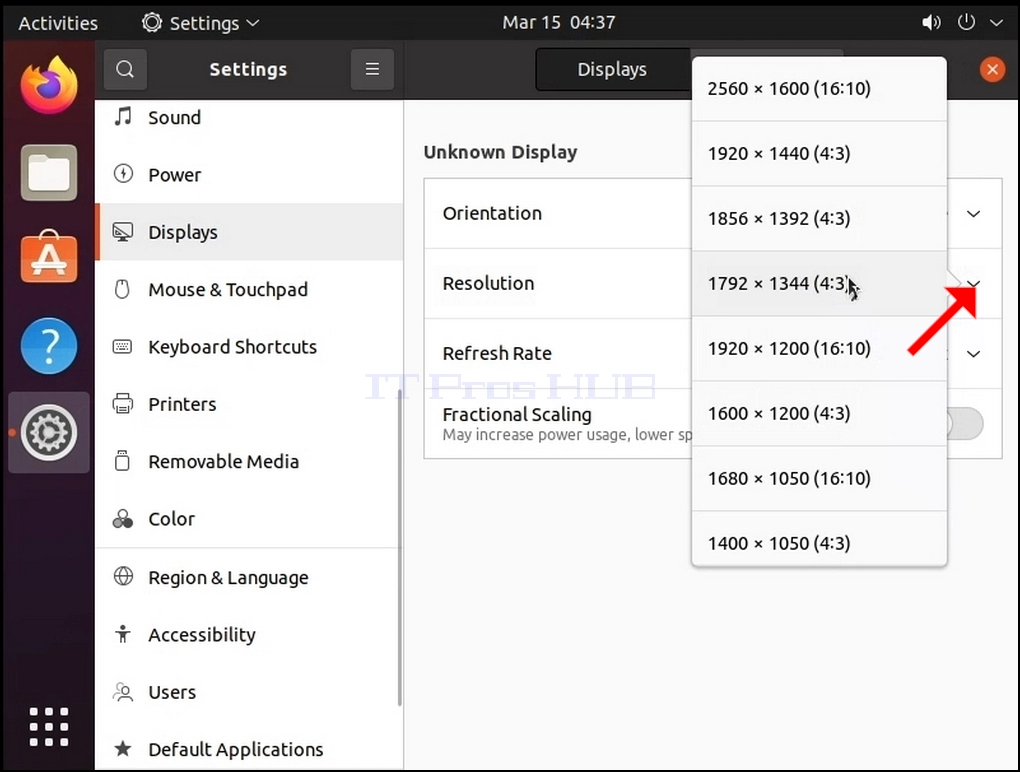Expand the Resolution dropdown chevron
The width and height of the screenshot is (1020, 772).
click(973, 284)
